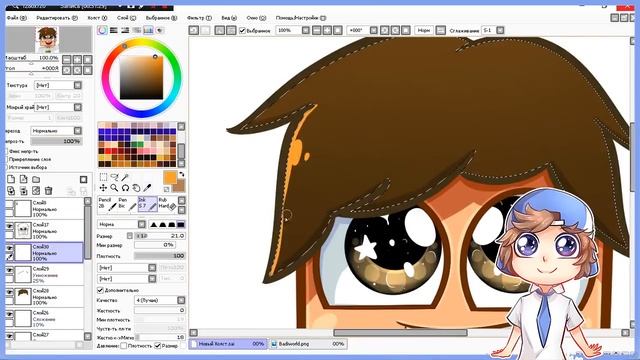Viewport: 640px width, 360px height.
Task: Open the Текстура dropdown
Action: [x=58, y=85]
